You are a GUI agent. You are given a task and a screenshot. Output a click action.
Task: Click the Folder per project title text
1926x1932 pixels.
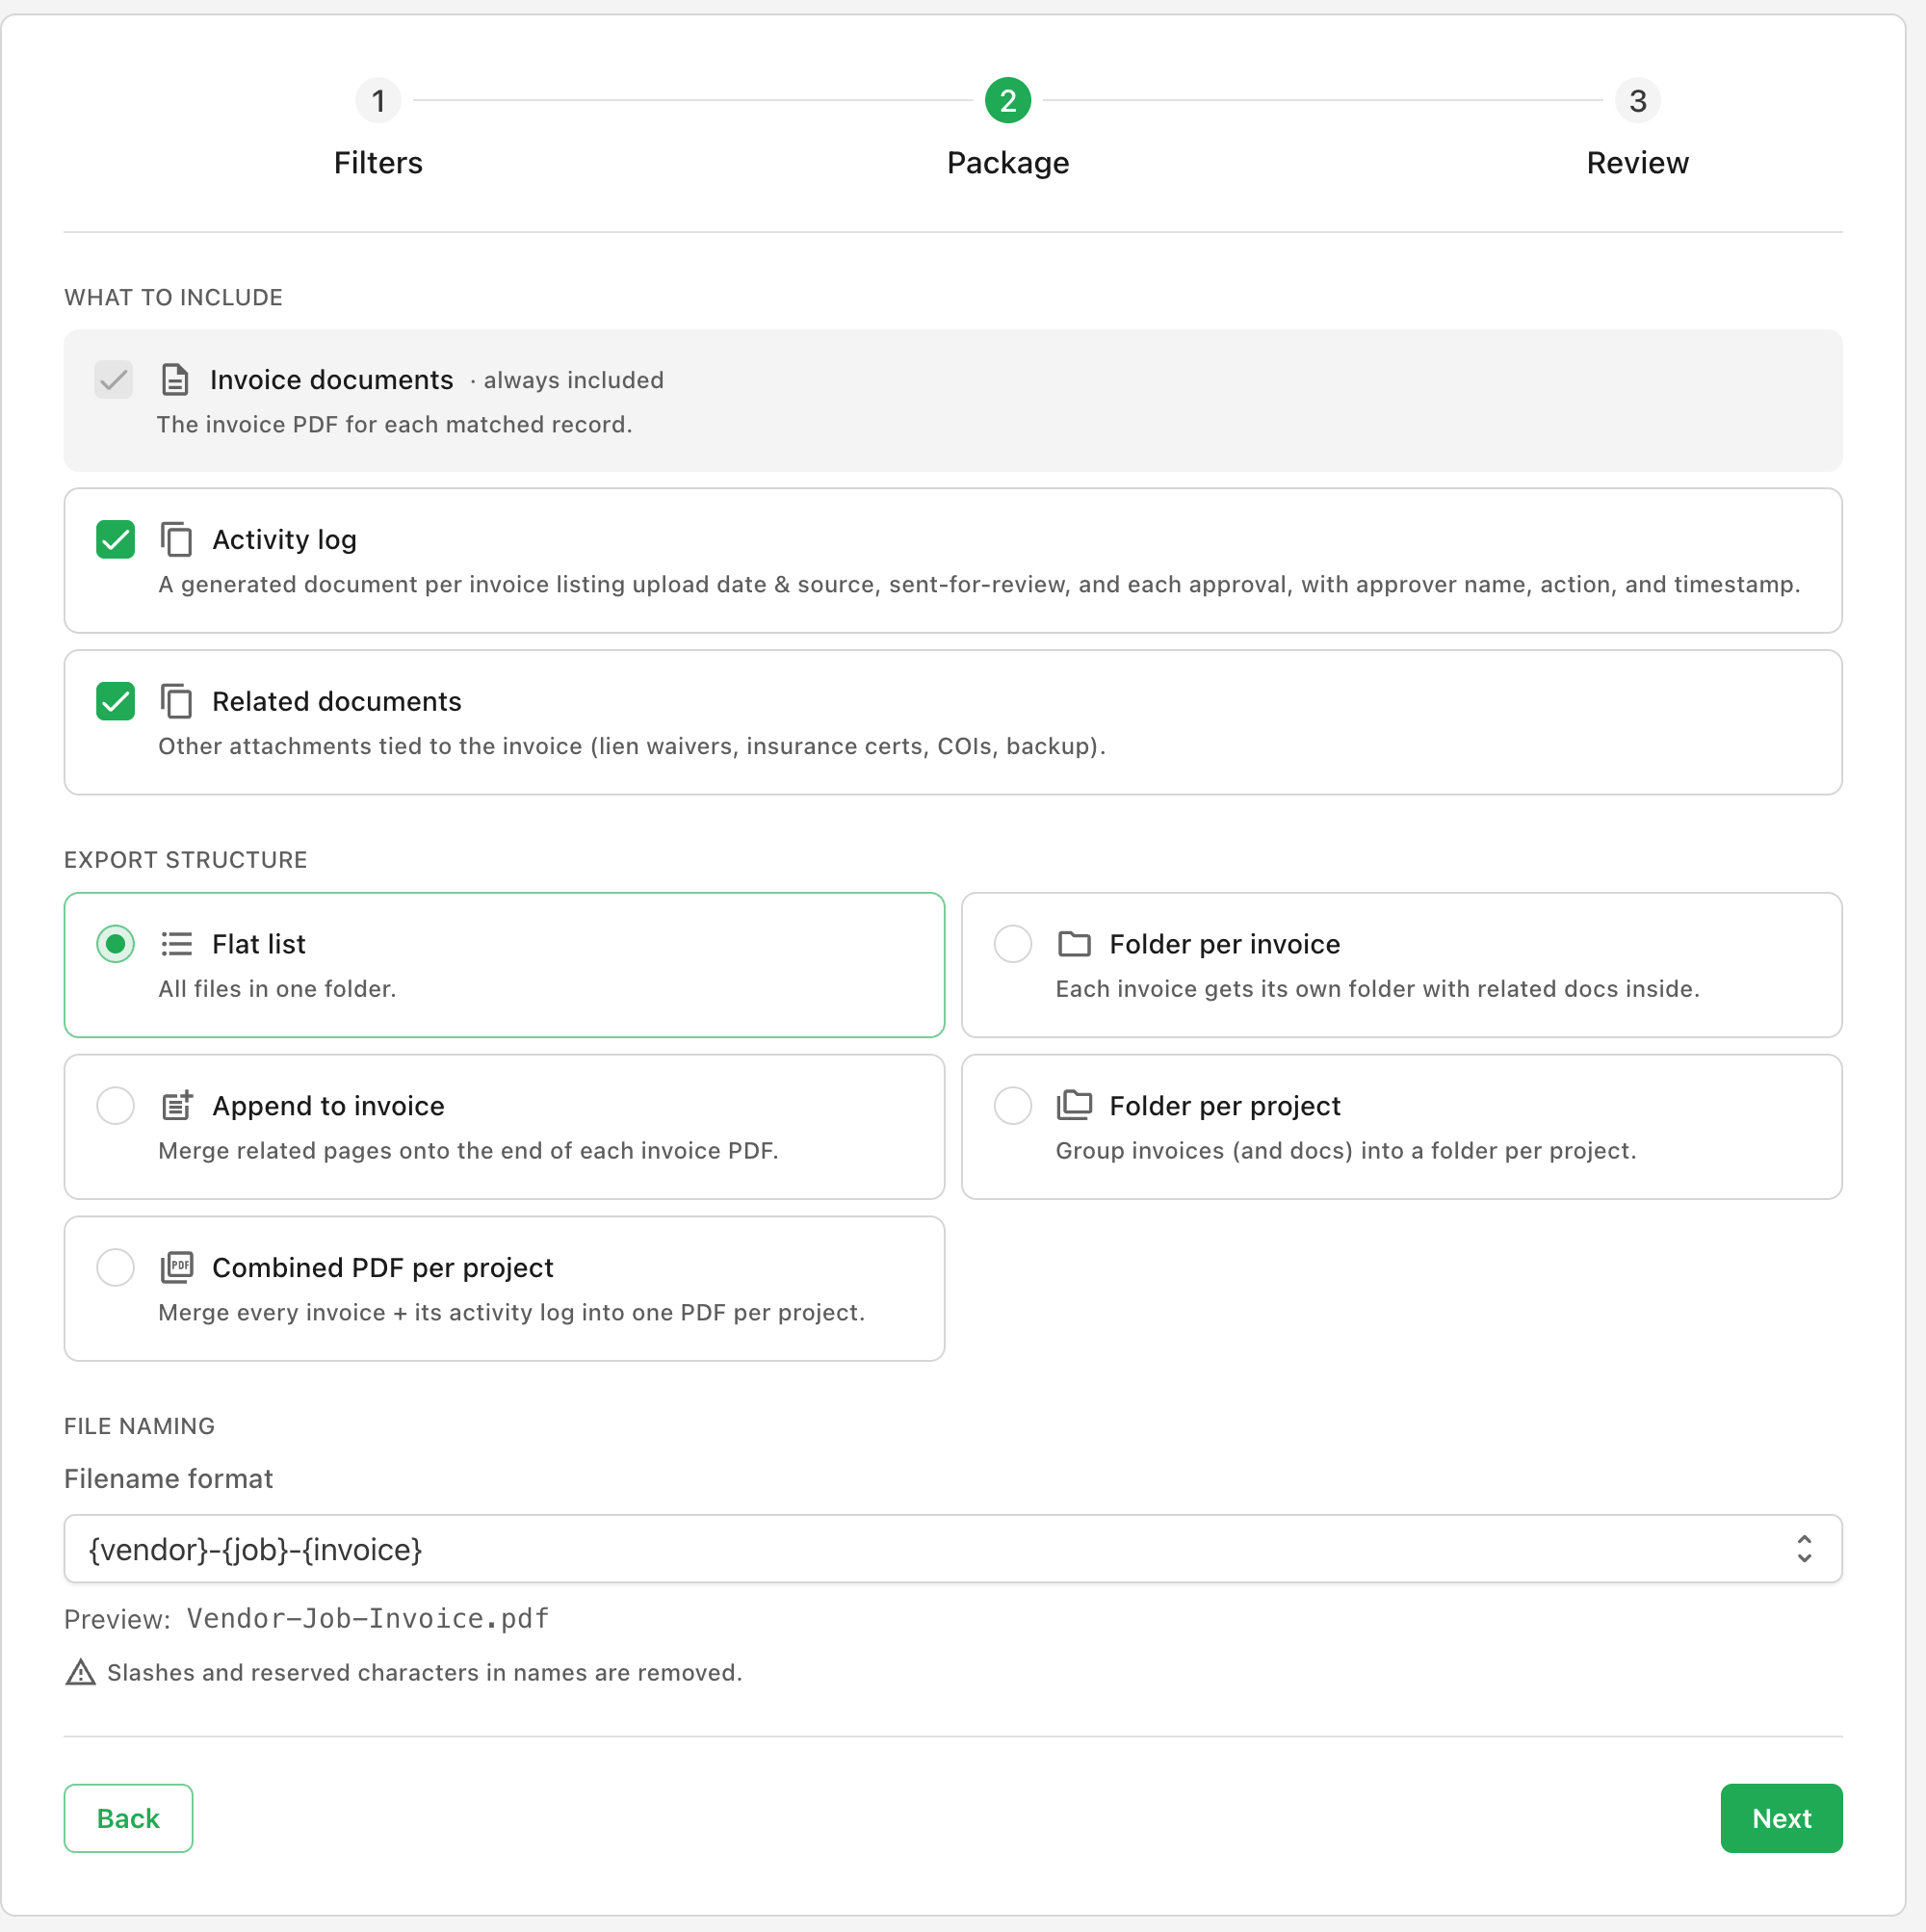point(1224,1106)
